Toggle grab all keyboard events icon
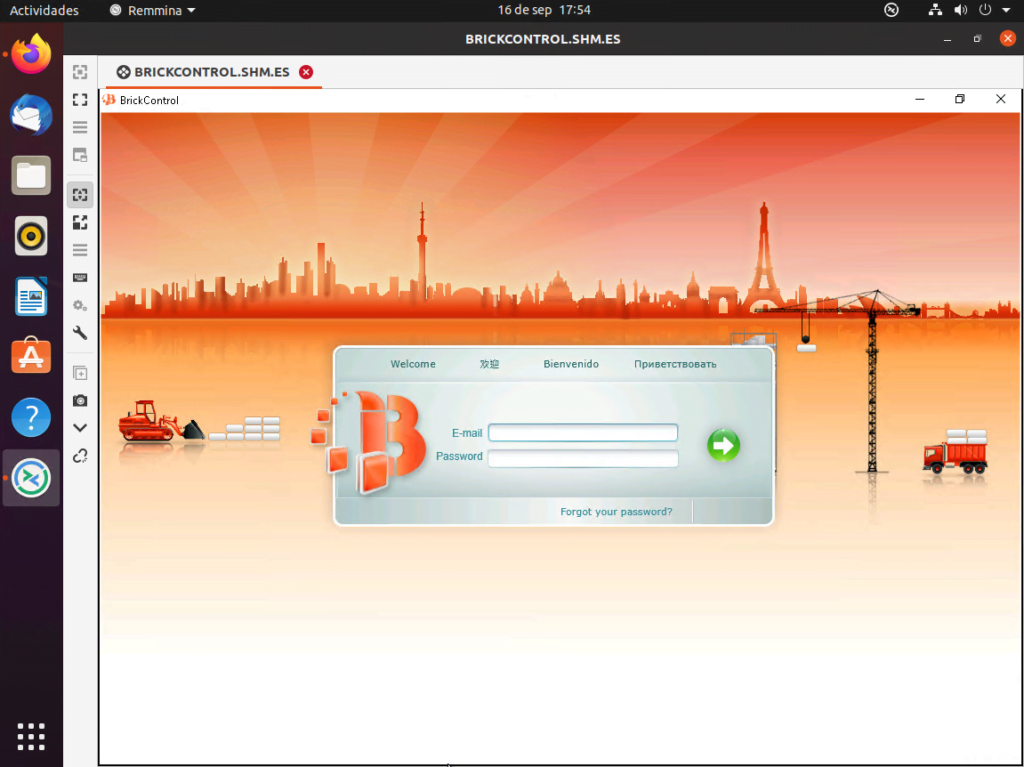1024x767 pixels. (80, 278)
